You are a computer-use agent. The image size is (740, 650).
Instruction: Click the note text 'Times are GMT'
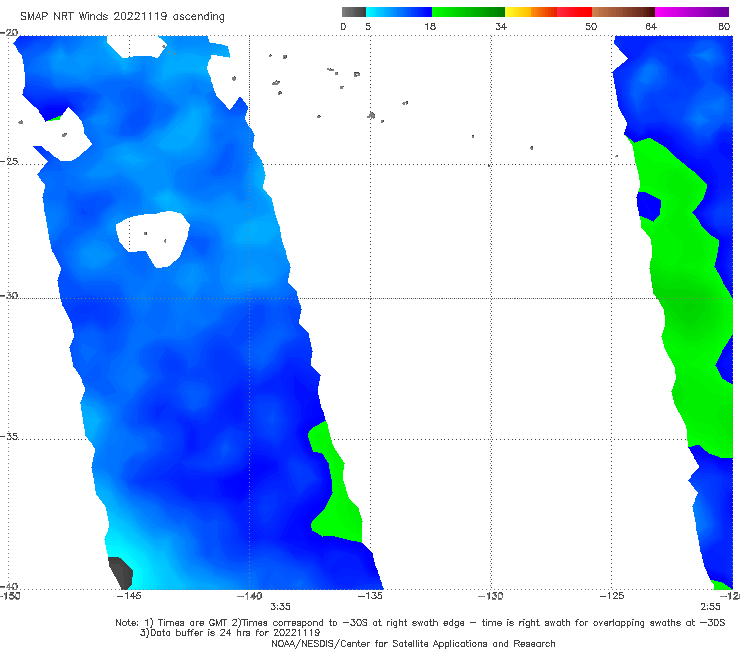click(x=193, y=623)
